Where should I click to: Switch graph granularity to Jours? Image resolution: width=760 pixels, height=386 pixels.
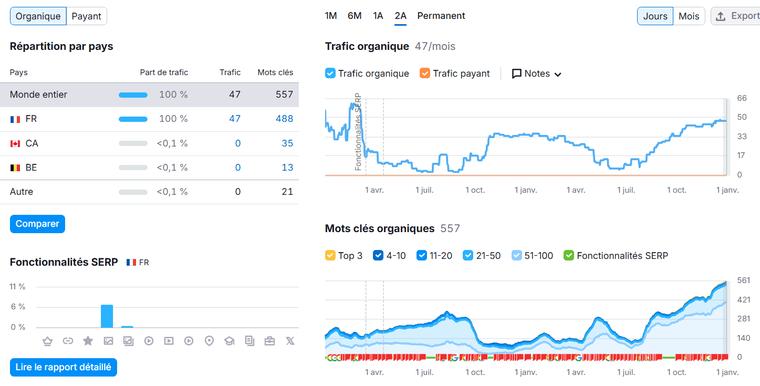(x=655, y=16)
